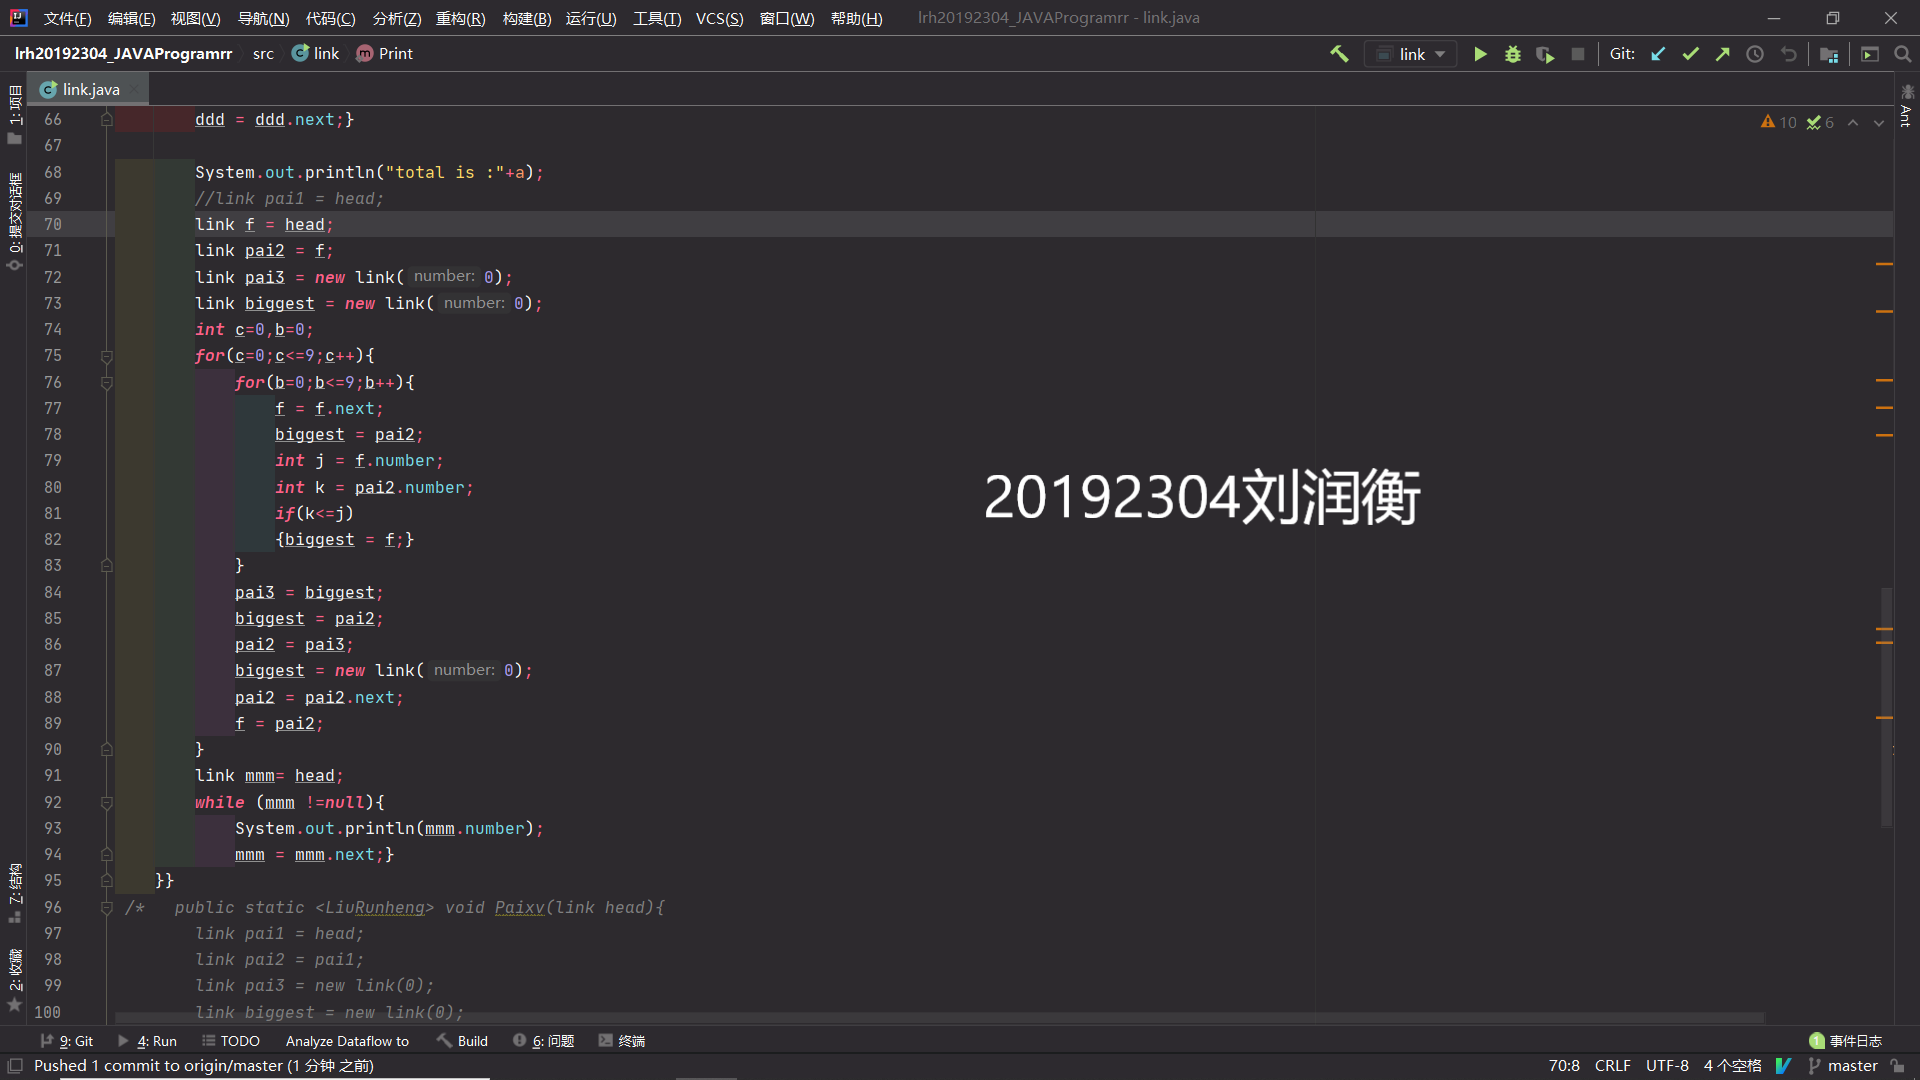Close the link.java editor tab
Screen dimensions: 1920x1080
(135, 89)
